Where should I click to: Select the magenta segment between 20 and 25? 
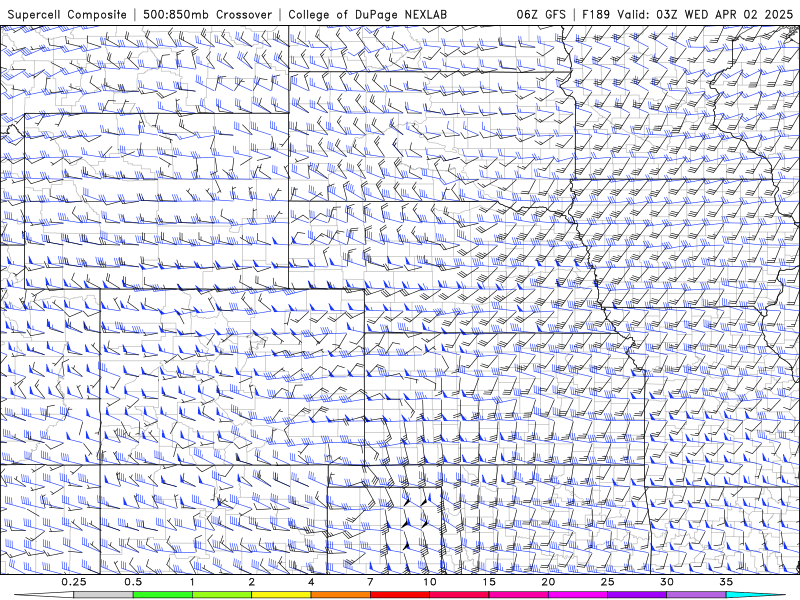pyautogui.click(x=578, y=595)
